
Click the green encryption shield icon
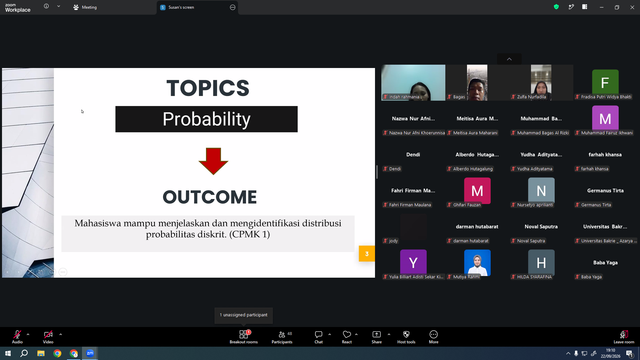[x=556, y=7]
